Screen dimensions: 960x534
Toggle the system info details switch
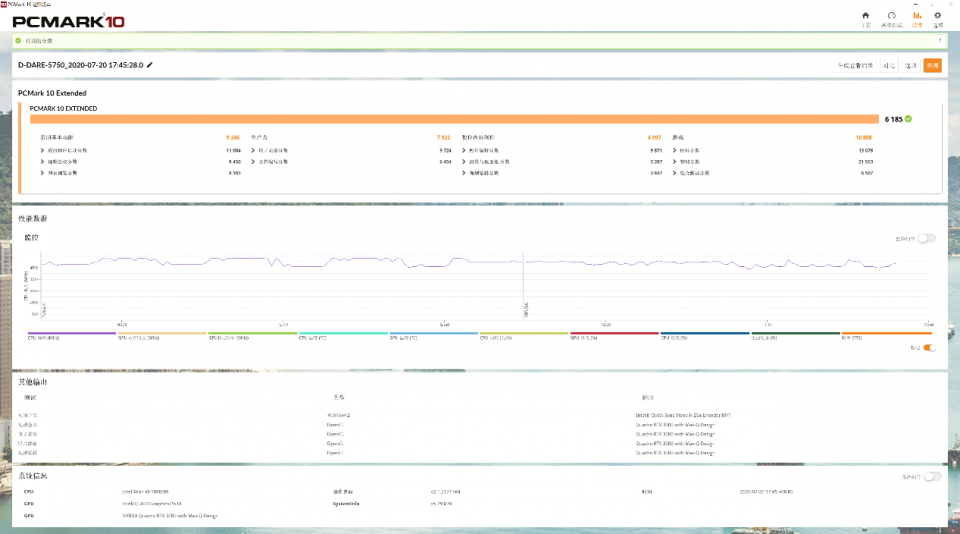click(x=932, y=476)
